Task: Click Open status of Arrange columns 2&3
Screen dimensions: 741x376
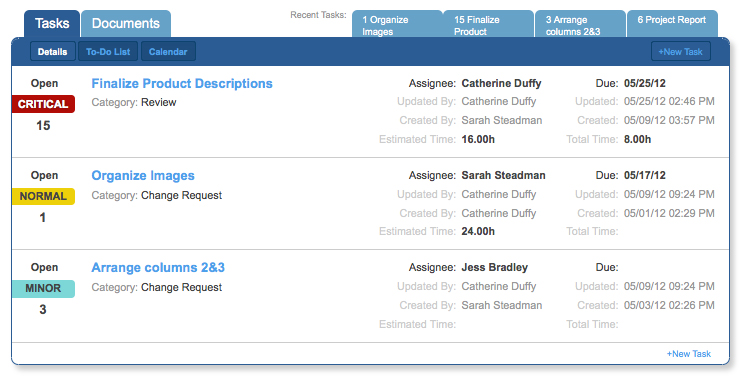Action: click(44, 267)
